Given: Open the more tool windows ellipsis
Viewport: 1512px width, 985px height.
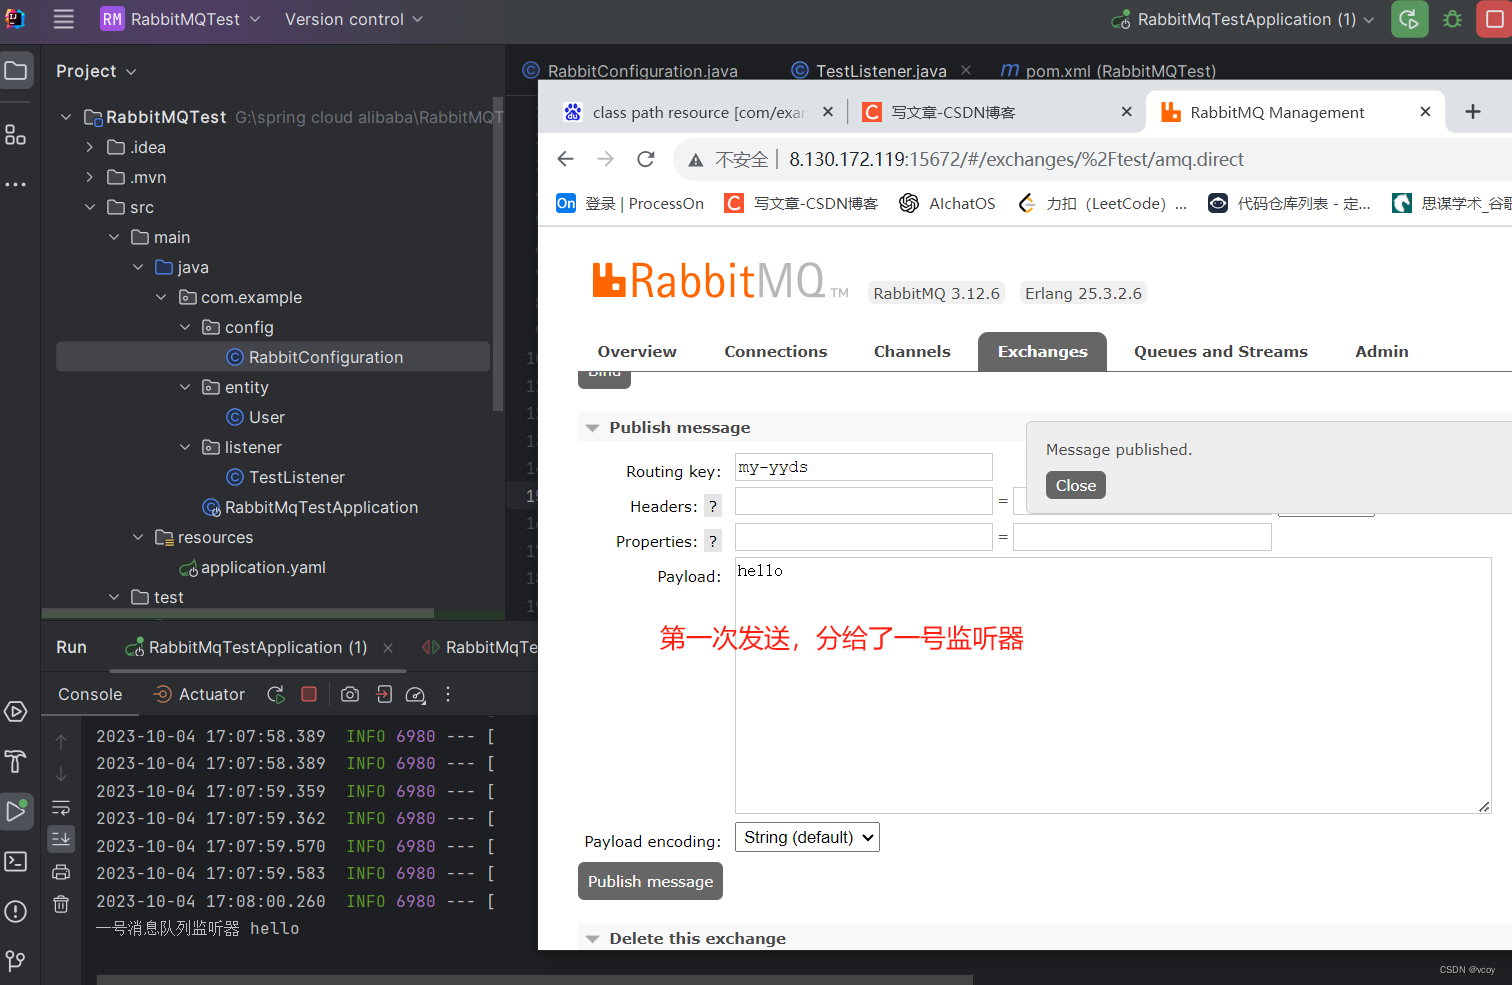Looking at the screenshot, I should click(16, 184).
